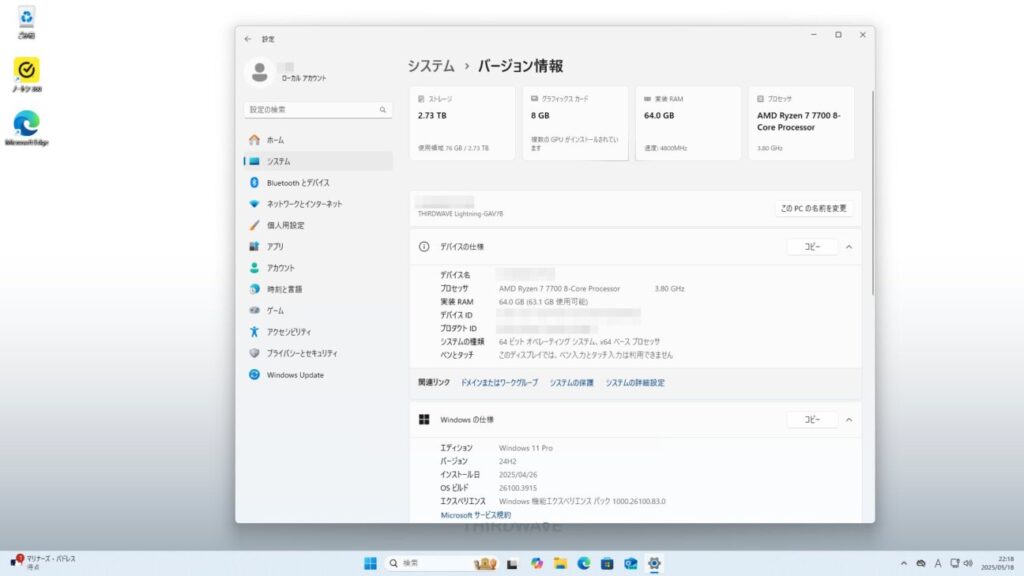
Task: Select アカウント in the settings sidebar
Action: pyautogui.click(x=280, y=268)
